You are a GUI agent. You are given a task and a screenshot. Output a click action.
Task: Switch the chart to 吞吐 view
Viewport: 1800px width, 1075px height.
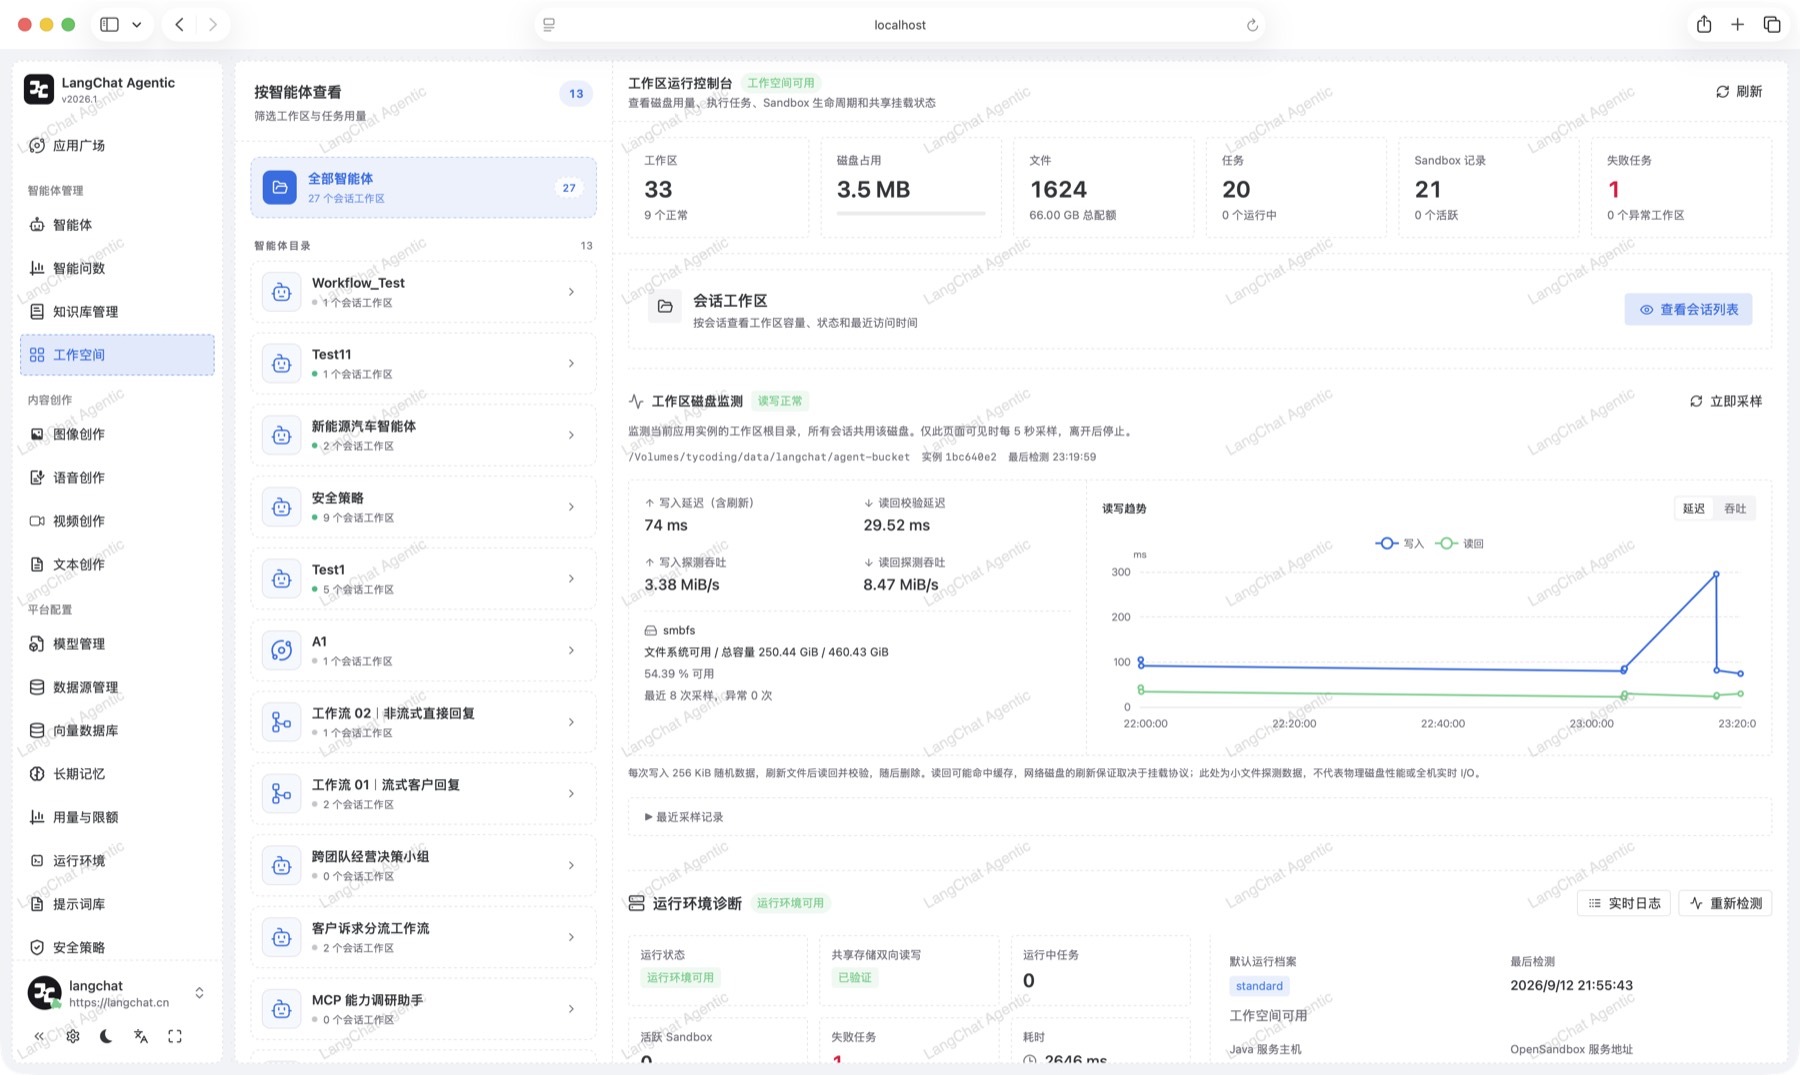tap(1735, 509)
